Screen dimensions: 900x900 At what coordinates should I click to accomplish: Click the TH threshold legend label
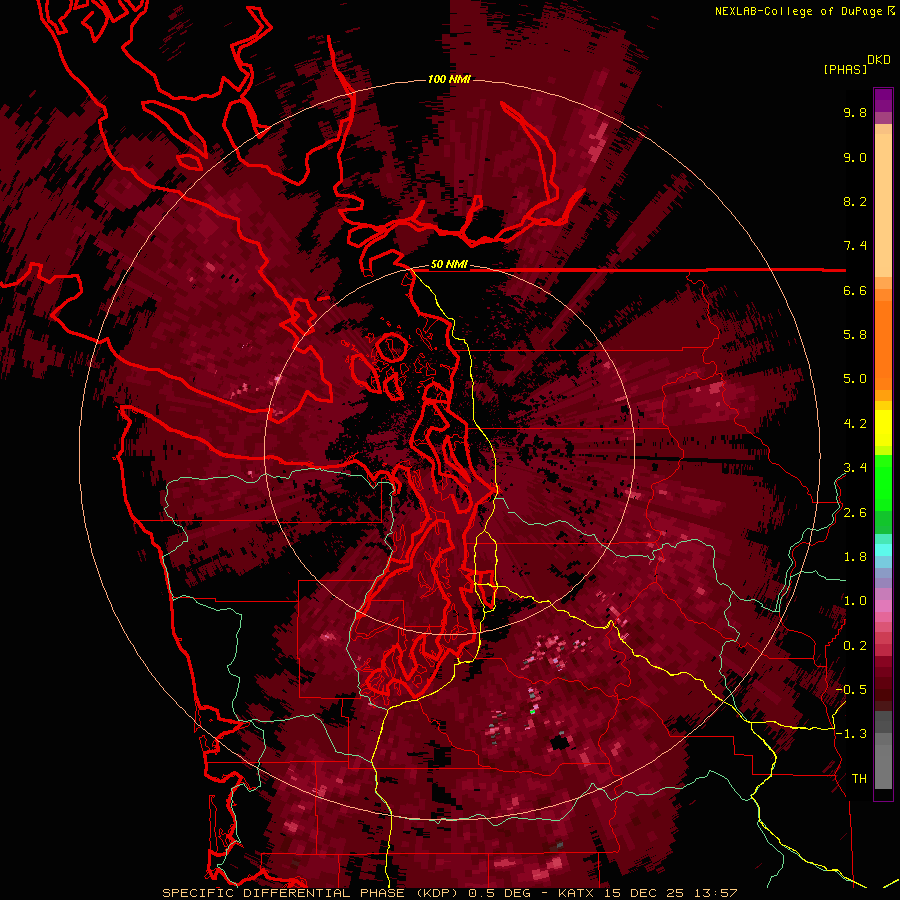point(859,779)
